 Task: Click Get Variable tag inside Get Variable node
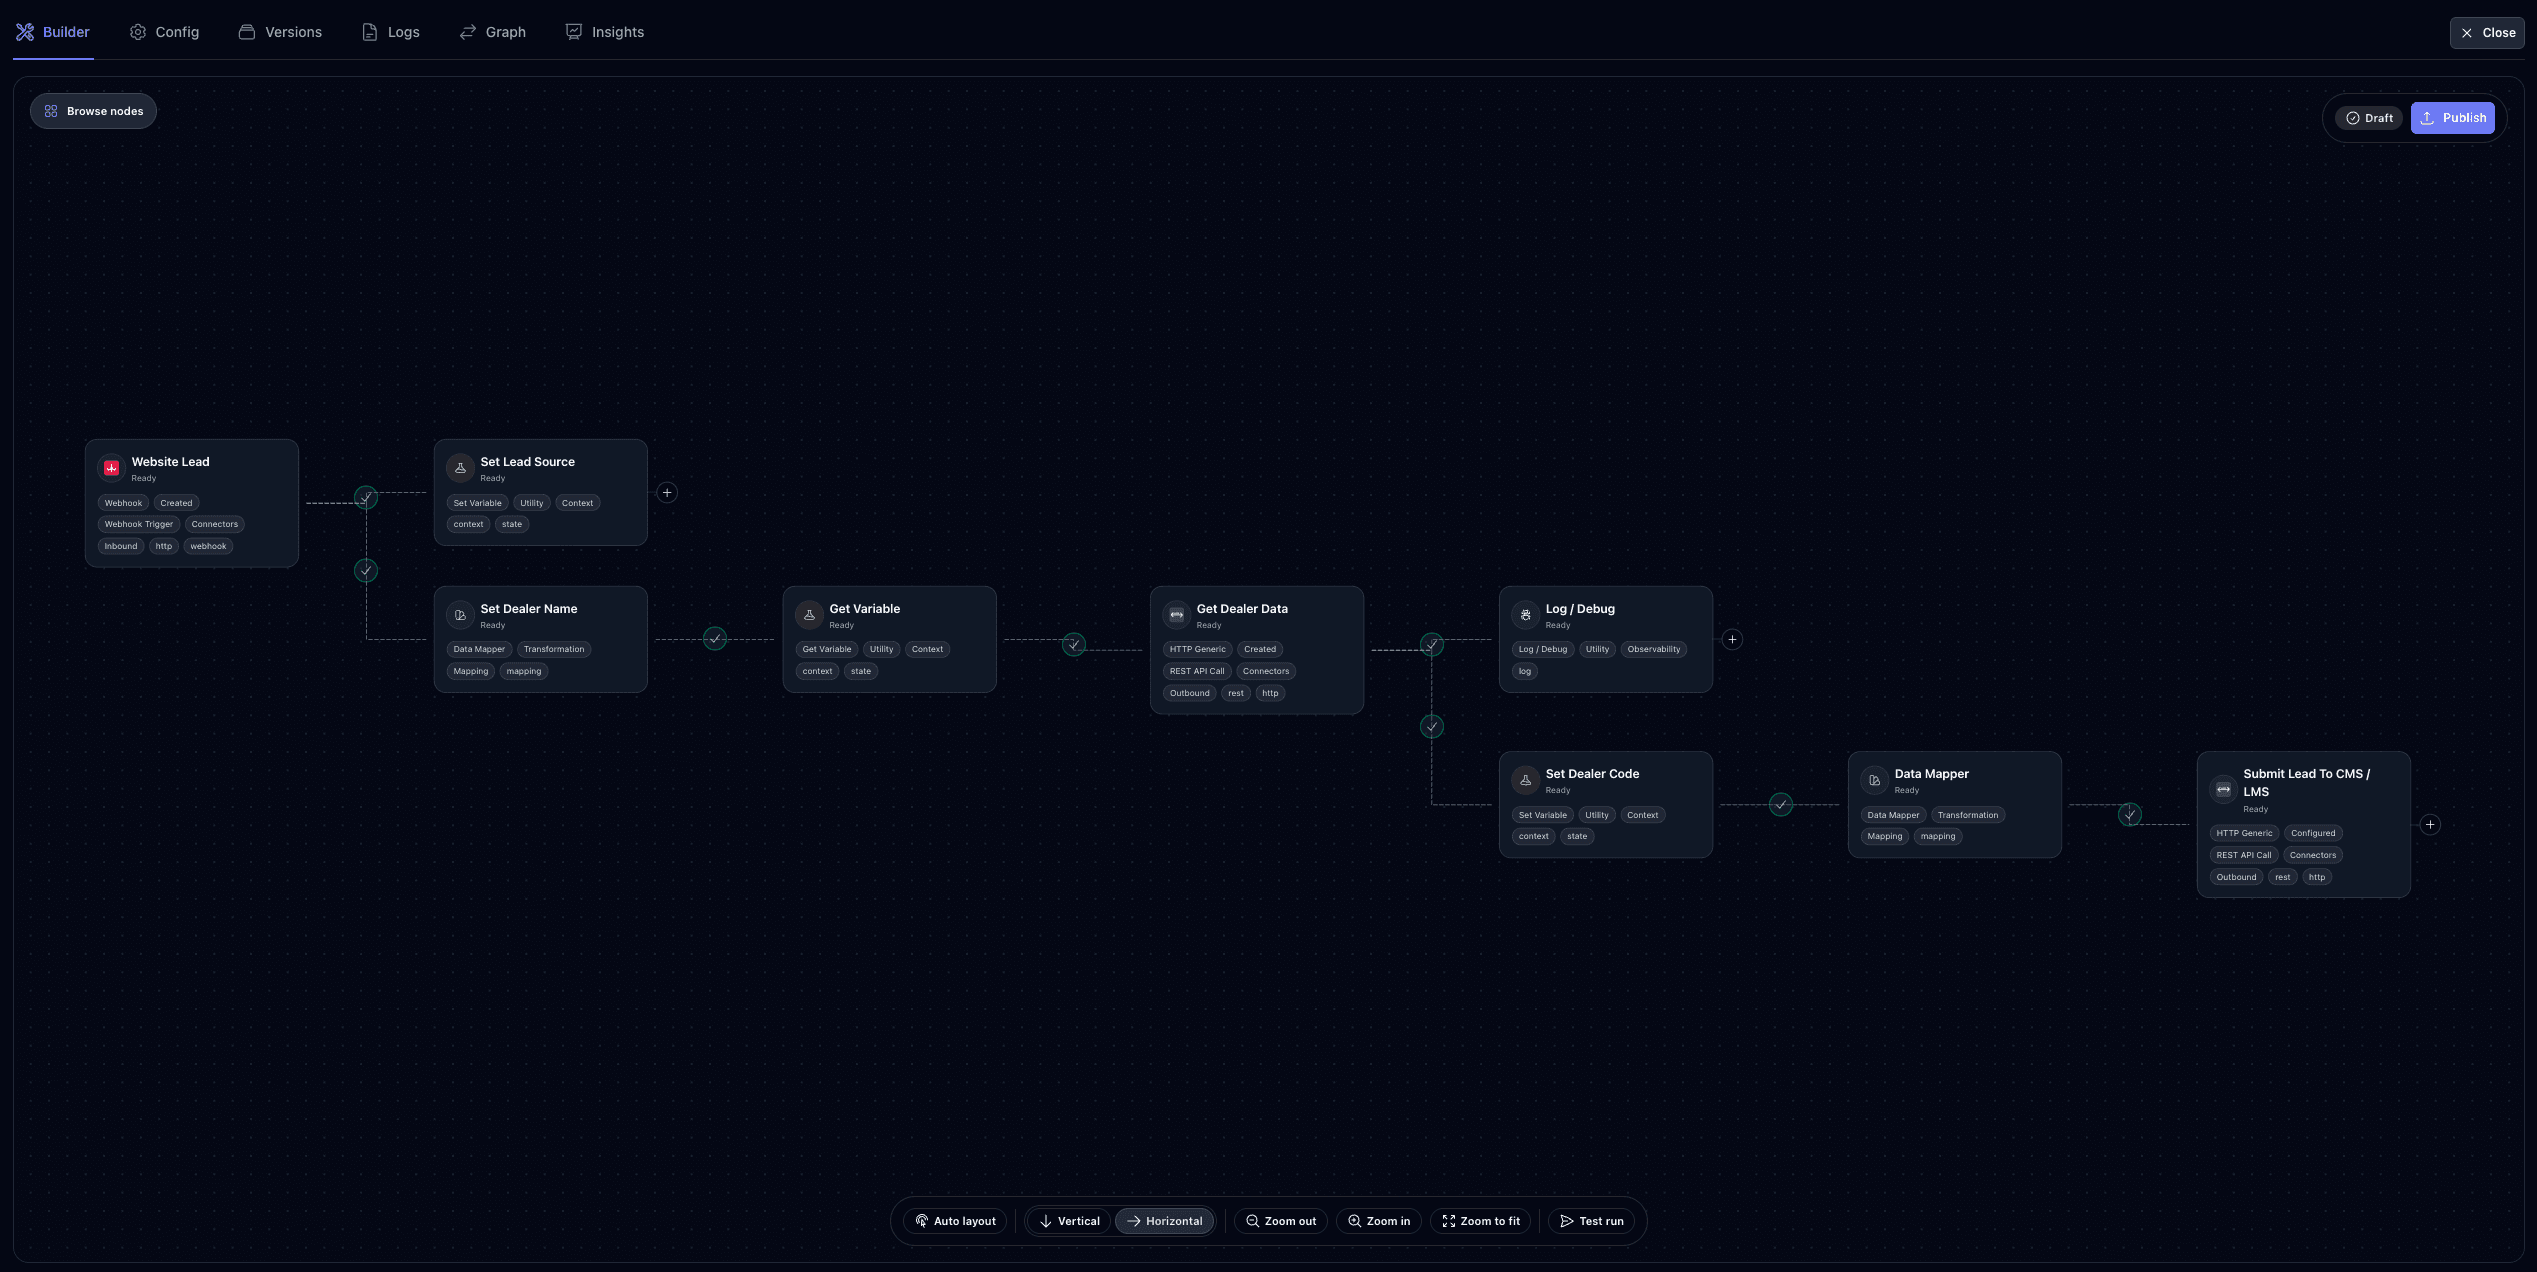(826, 649)
